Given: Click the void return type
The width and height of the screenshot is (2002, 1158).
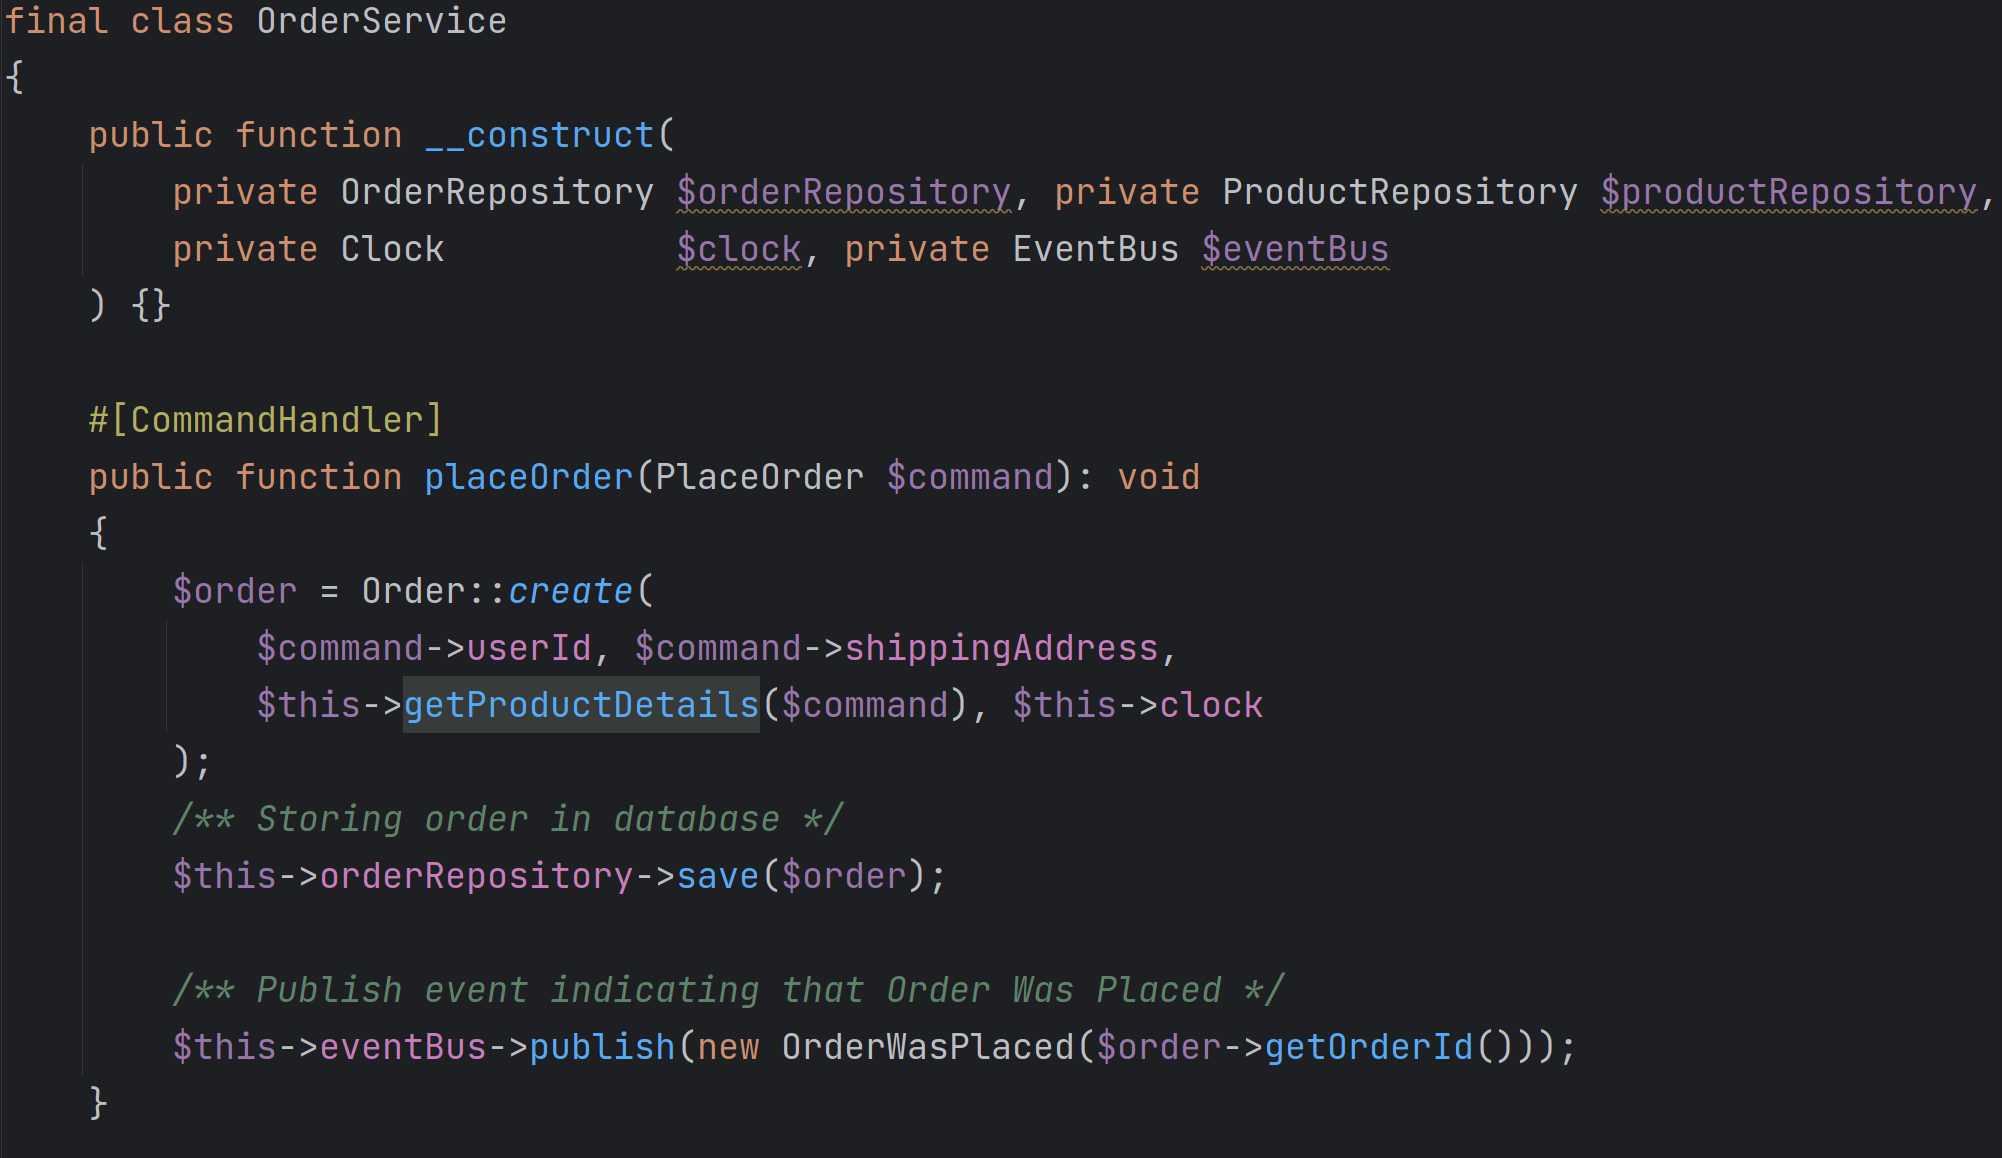Looking at the screenshot, I should pos(1158,477).
